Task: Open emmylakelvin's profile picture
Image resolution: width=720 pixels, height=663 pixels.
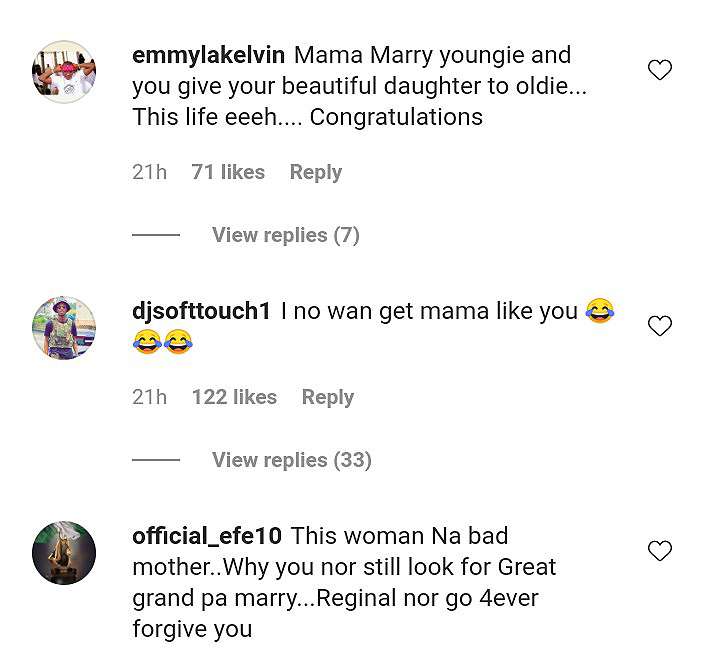Action: point(64,72)
